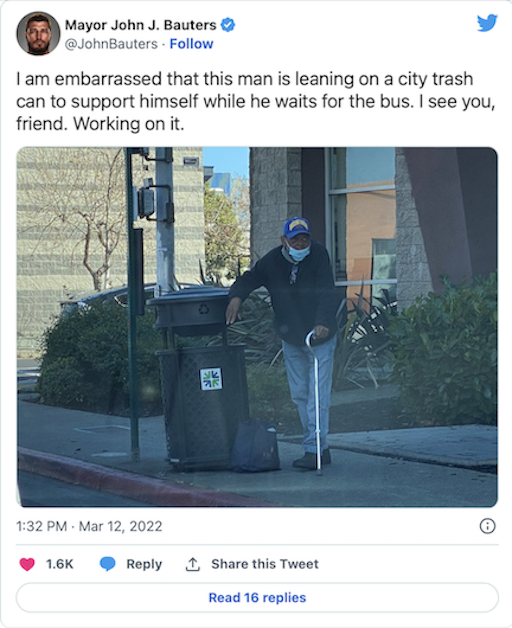Viewport: 512px width, 628px height.
Task: Open the photo of man at trash can
Action: point(257,327)
